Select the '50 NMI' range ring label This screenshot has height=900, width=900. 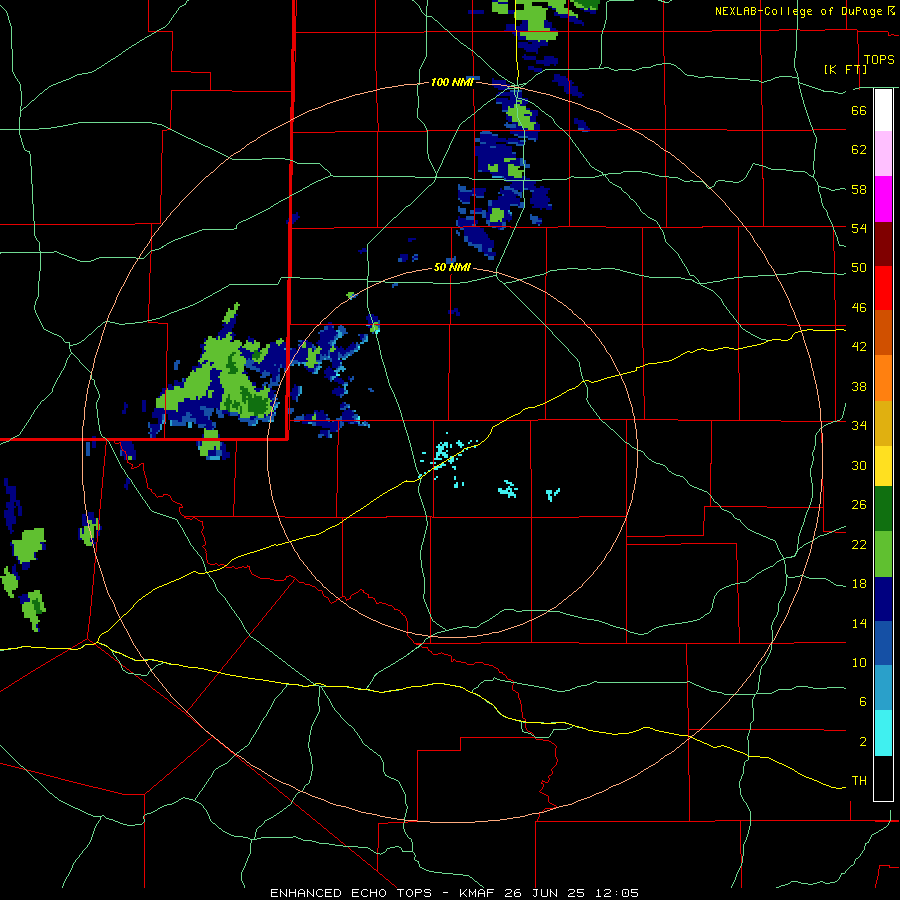pos(452,267)
